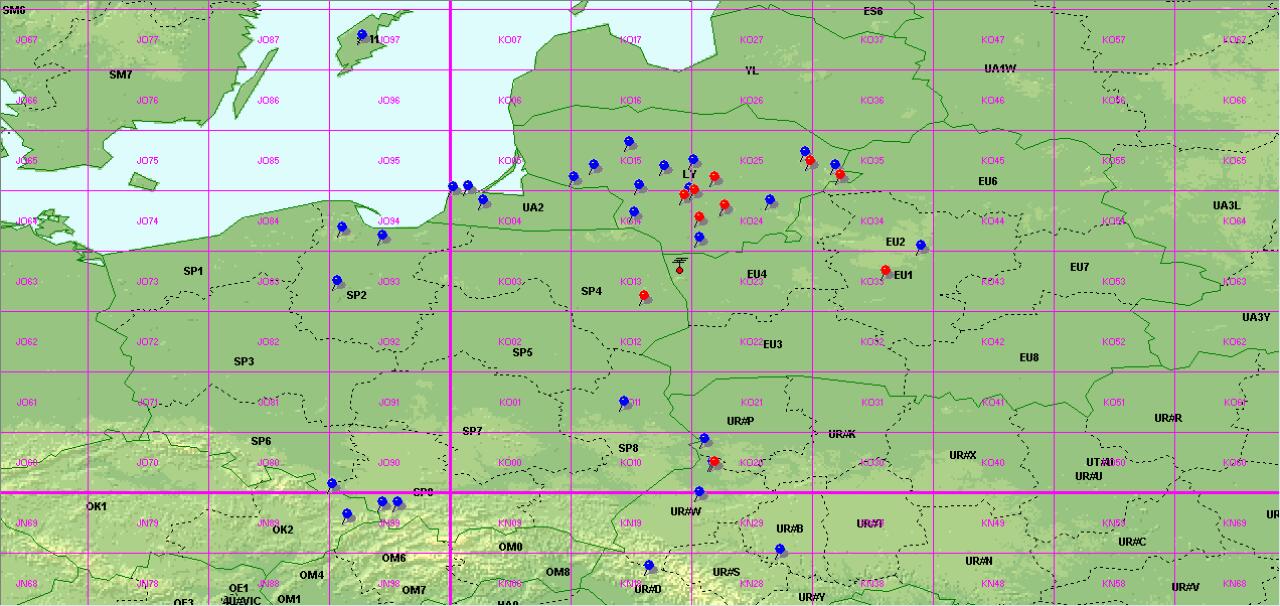
Task: Click the blue pin above the KO15 label
Action: pos(629,142)
